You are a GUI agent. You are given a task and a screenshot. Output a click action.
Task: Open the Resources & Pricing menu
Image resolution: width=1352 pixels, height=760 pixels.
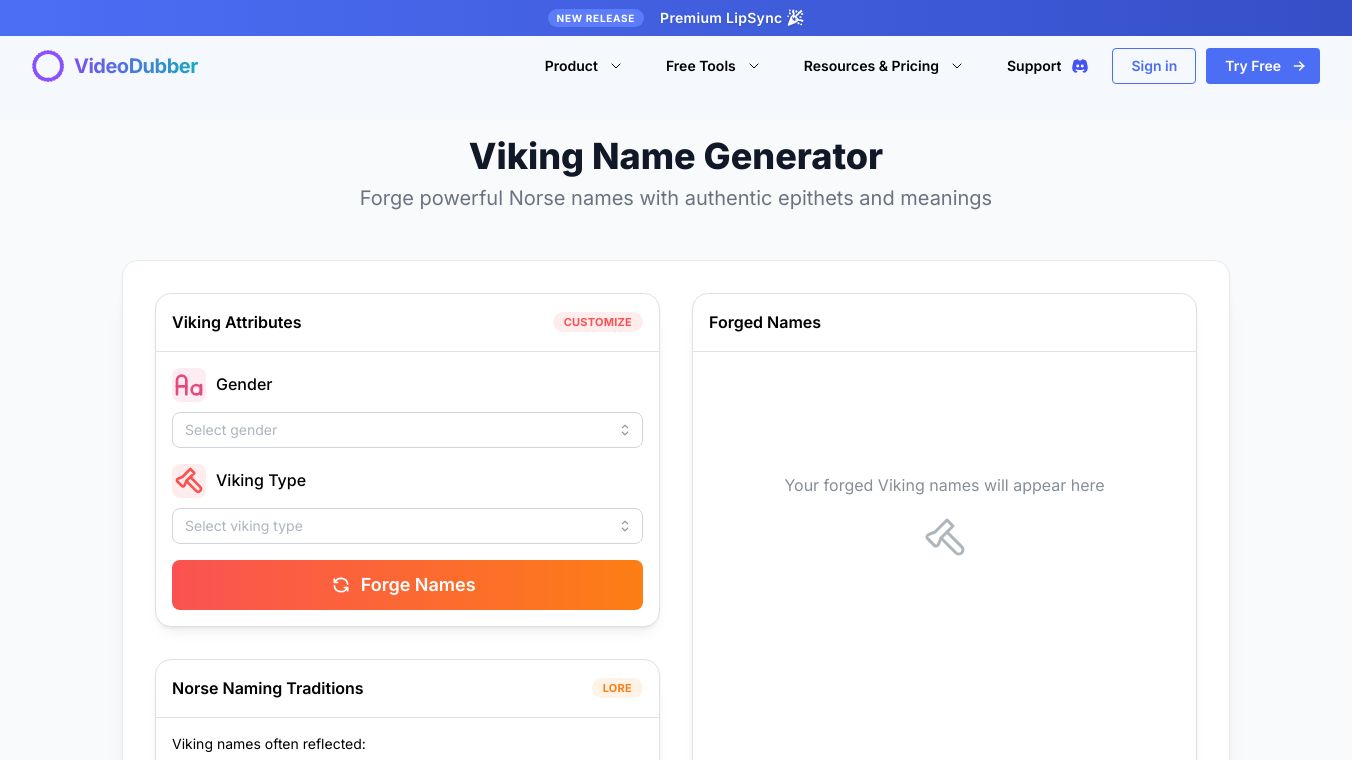click(882, 66)
